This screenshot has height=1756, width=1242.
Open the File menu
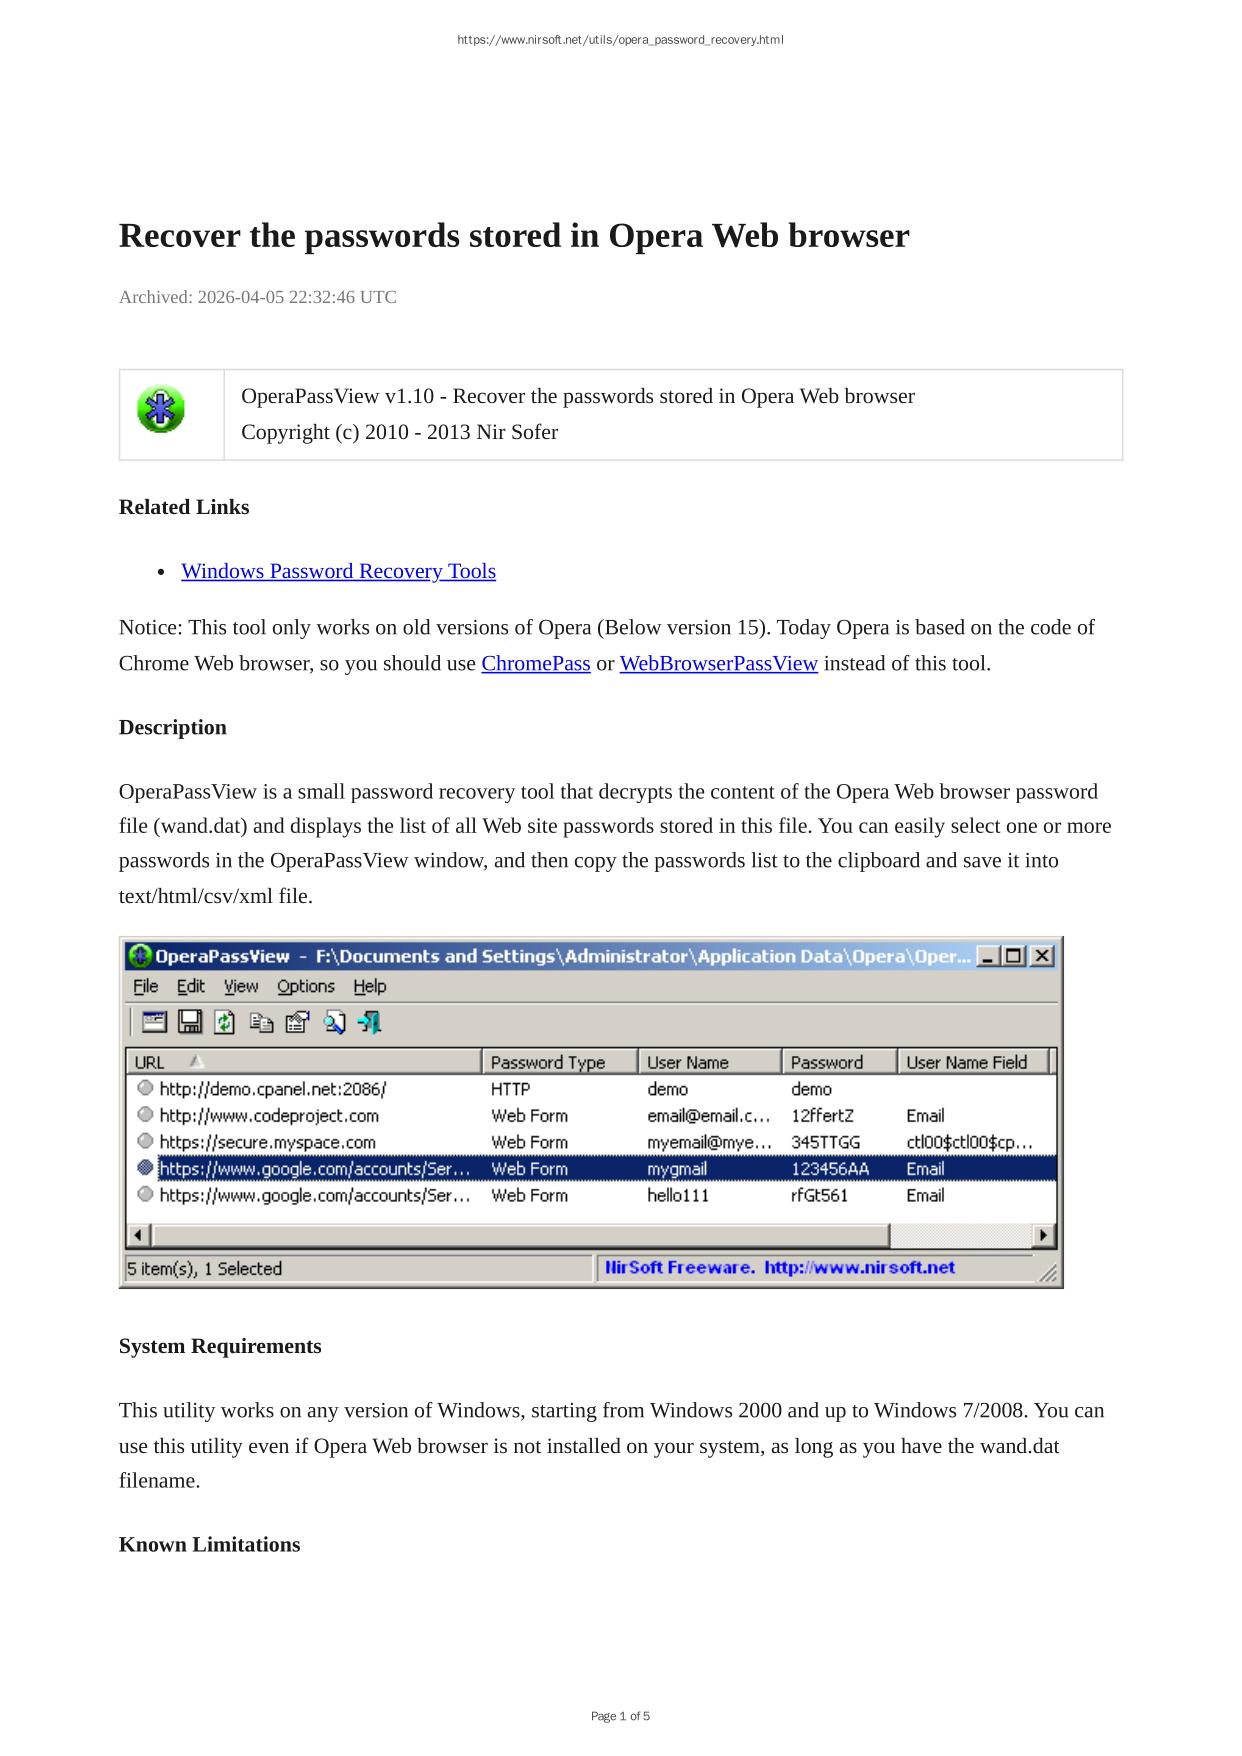coord(146,986)
